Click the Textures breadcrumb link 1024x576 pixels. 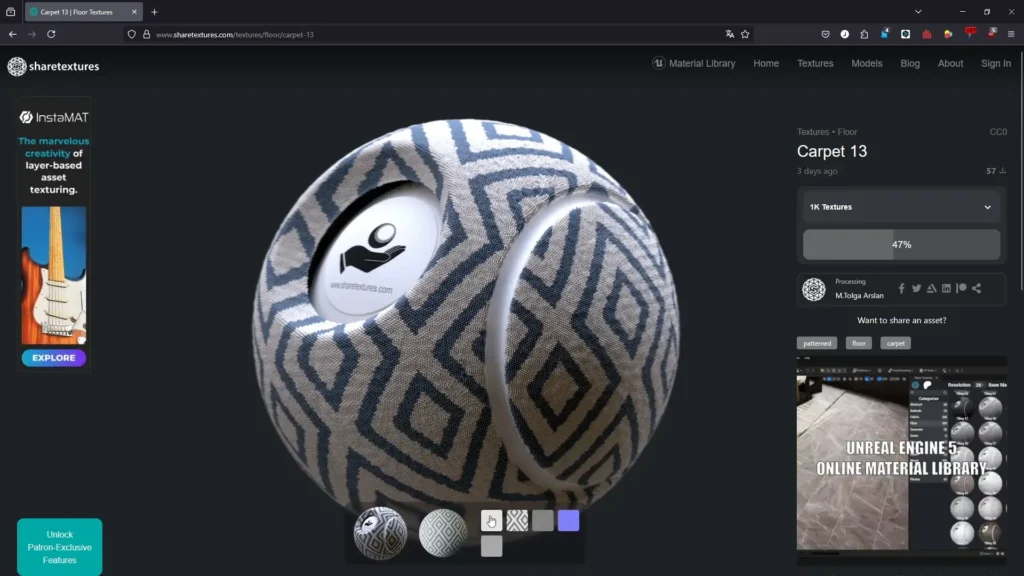pos(812,132)
